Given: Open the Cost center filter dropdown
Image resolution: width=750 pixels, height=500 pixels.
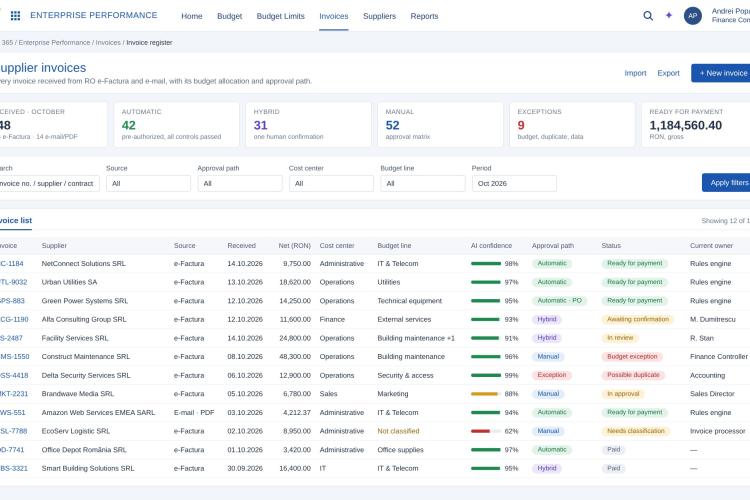Looking at the screenshot, I should pos(331,183).
